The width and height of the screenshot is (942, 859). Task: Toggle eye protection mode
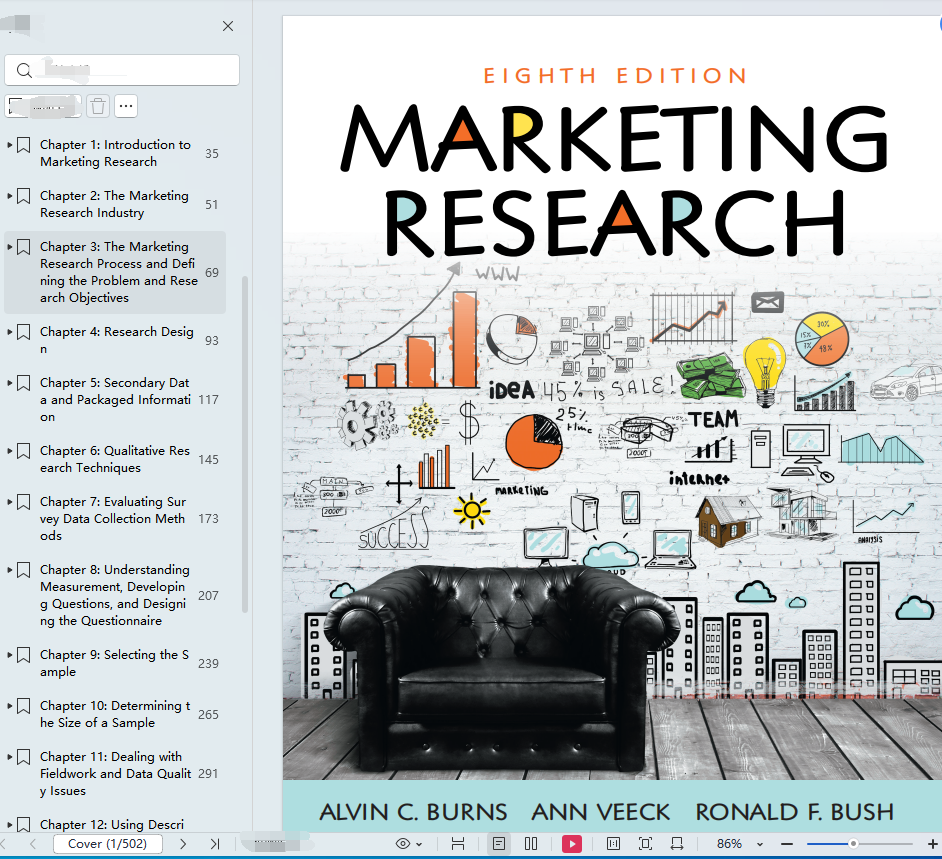(x=403, y=844)
